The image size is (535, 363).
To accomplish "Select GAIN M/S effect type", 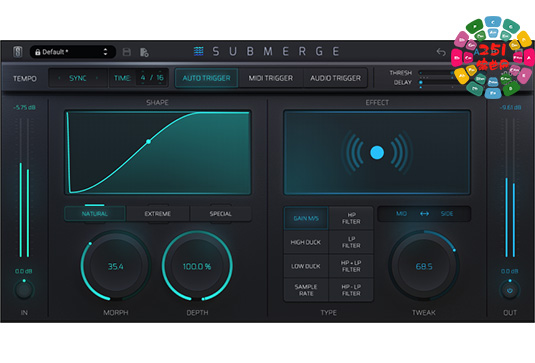I will pos(306,218).
